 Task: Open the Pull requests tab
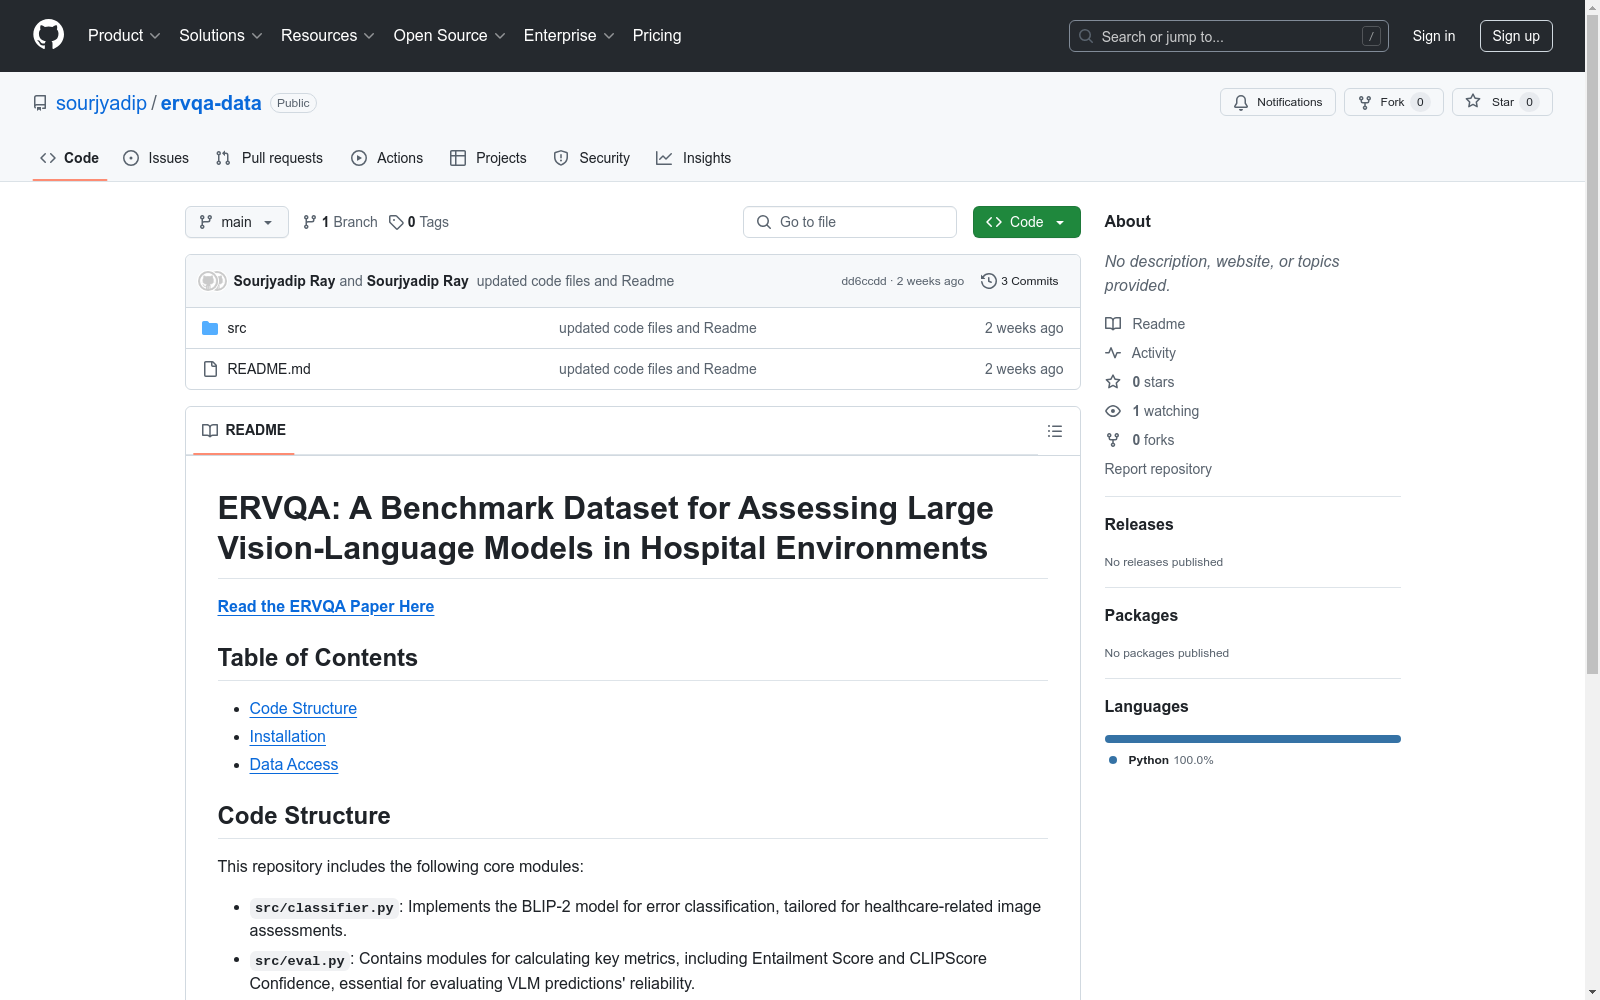tap(269, 158)
